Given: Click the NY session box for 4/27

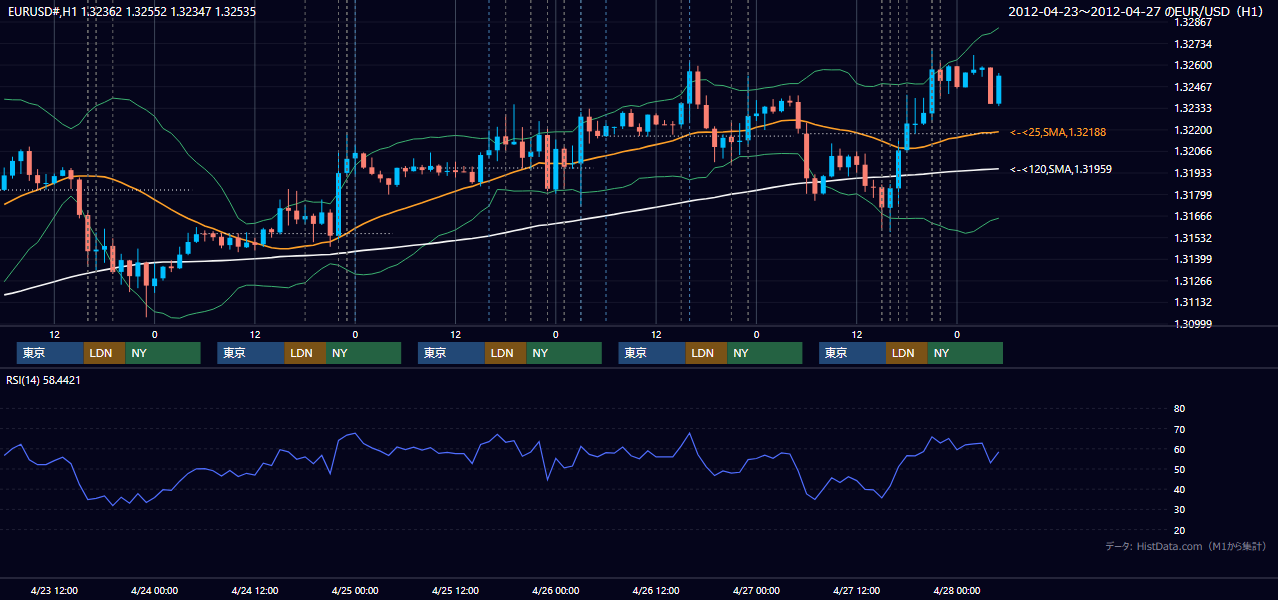Looking at the screenshot, I should point(965,353).
